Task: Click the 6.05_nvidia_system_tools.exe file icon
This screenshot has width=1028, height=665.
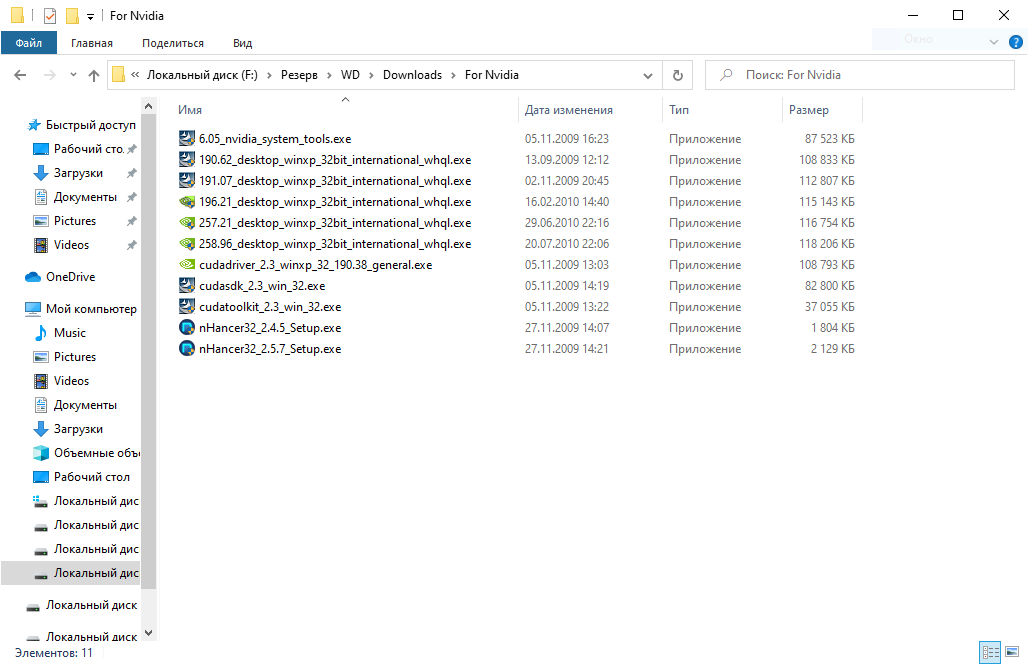Action: click(187, 138)
